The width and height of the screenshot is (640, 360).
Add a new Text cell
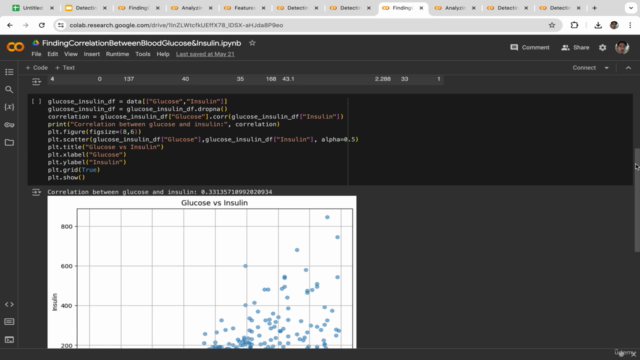(x=65, y=68)
